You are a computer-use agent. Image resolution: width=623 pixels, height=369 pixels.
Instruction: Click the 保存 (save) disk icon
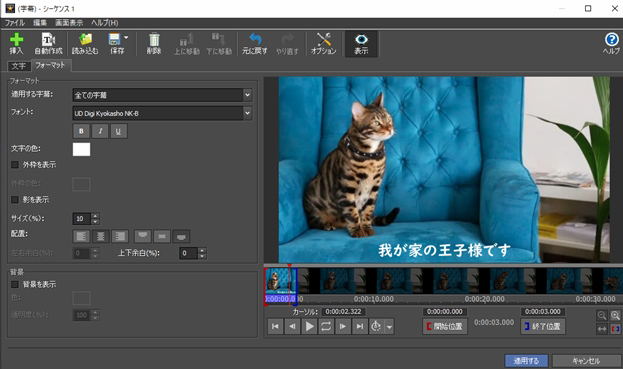(x=114, y=39)
